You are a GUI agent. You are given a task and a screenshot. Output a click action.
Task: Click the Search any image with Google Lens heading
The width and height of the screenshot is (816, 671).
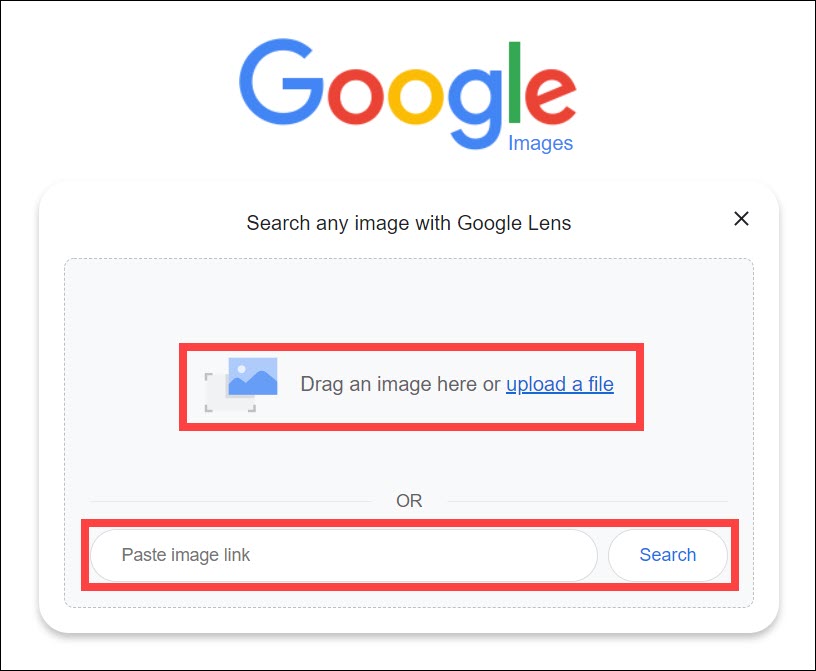tap(409, 223)
